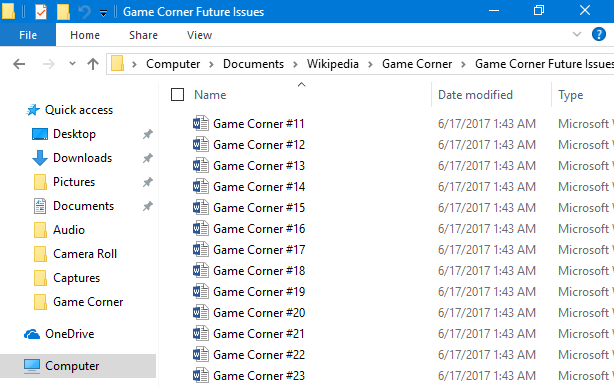The height and width of the screenshot is (388, 614).
Task: Select the file Game Corner #12
Action: 258,145
